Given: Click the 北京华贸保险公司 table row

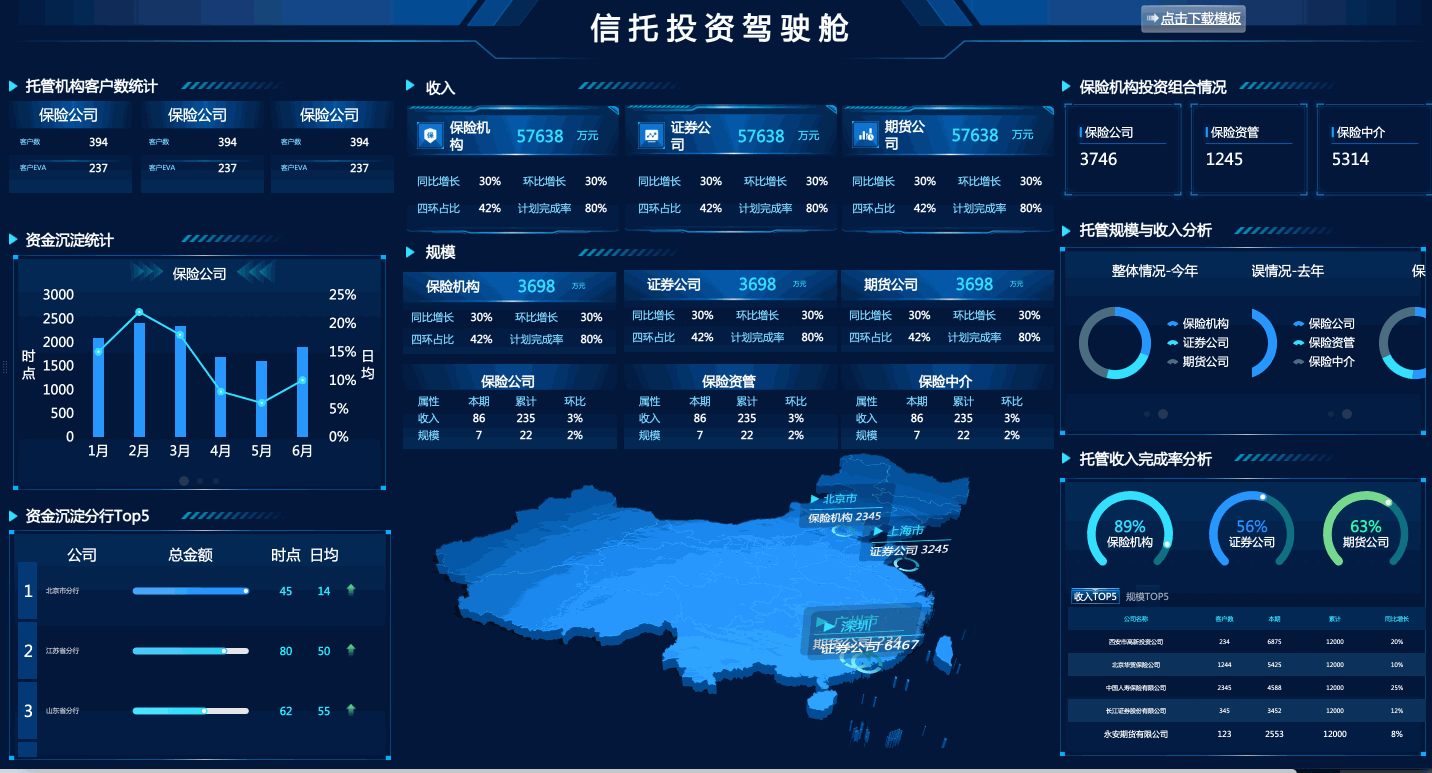Looking at the screenshot, I should click(1245, 664).
